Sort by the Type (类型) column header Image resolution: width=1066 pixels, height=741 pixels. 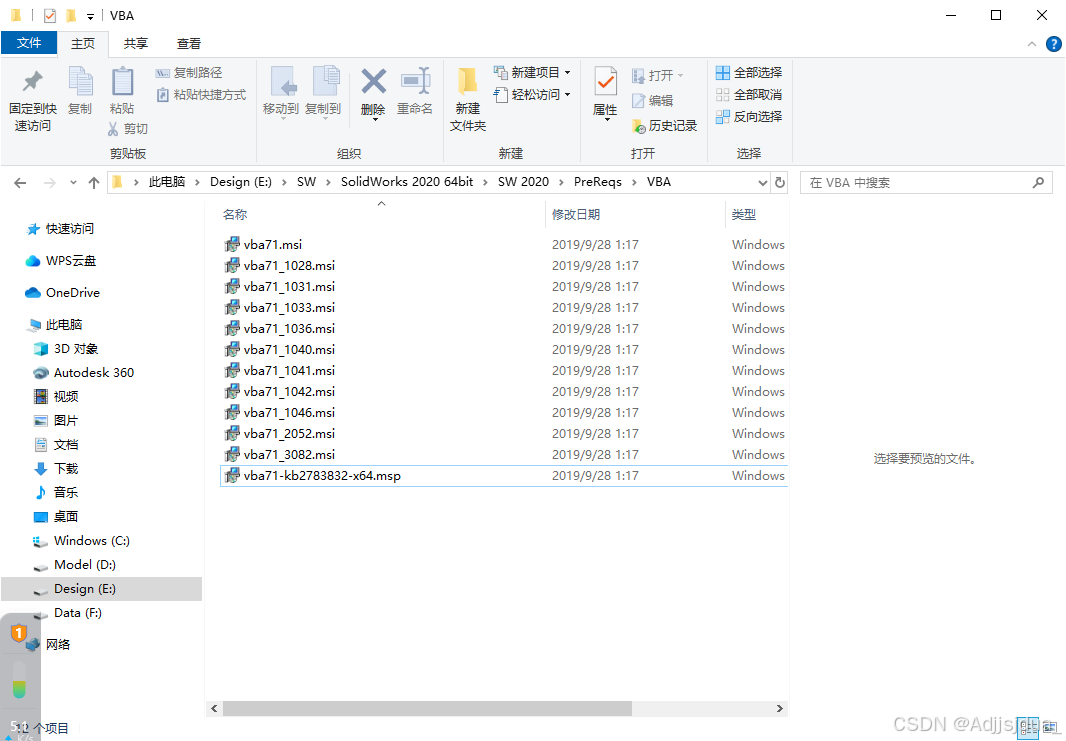point(744,215)
